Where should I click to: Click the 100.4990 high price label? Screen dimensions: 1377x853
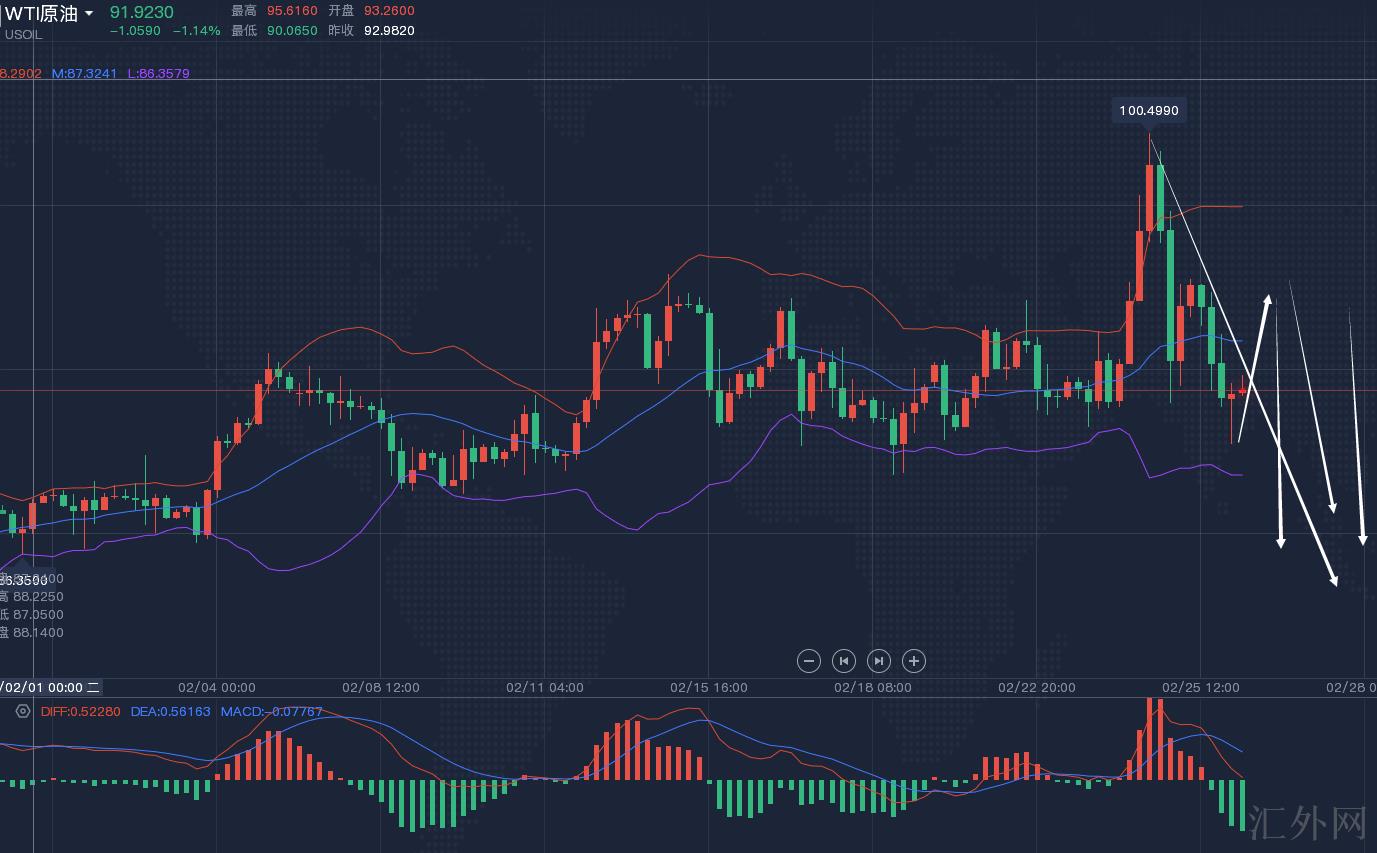click(x=1148, y=111)
